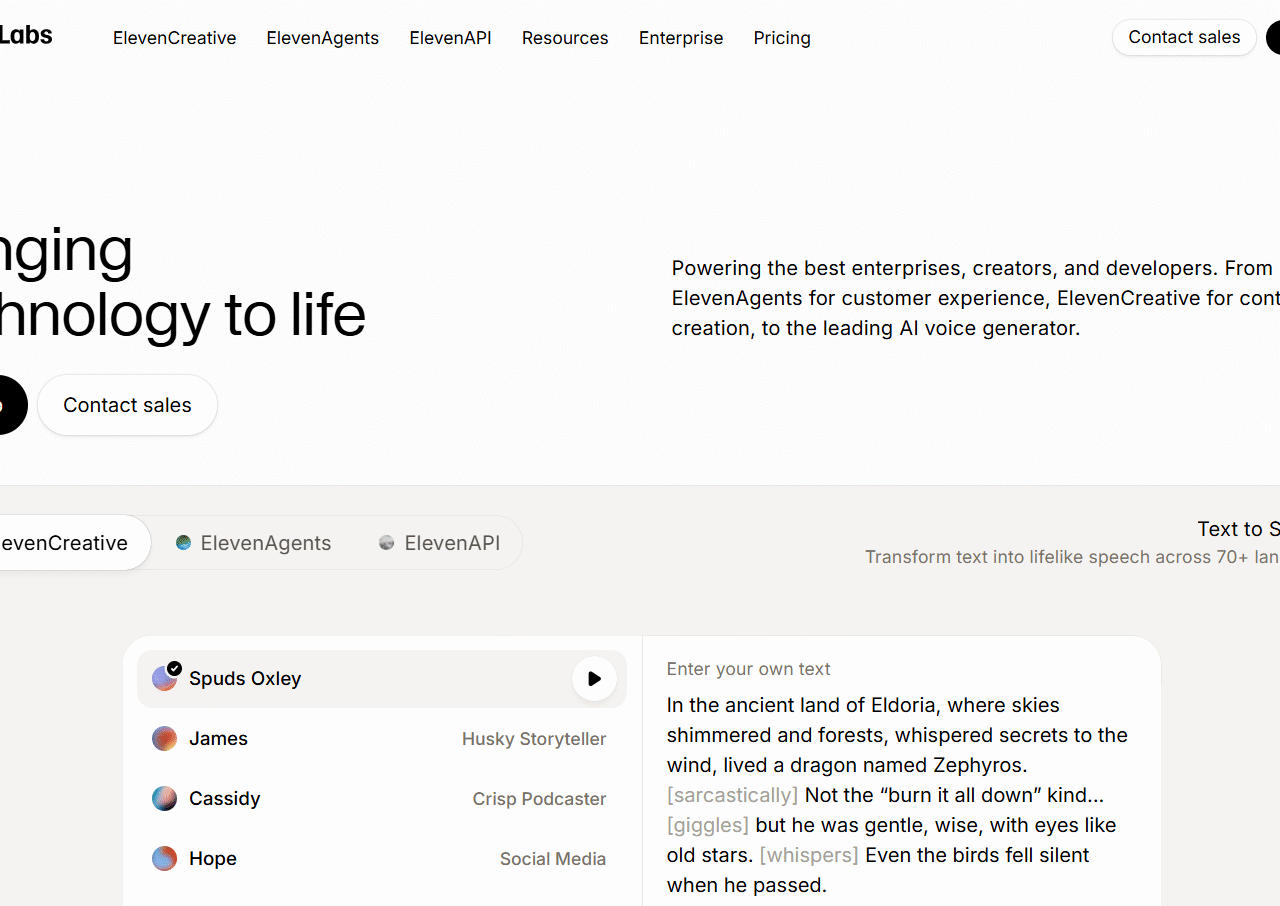The width and height of the screenshot is (1280, 906).
Task: Click Contact sales in the navigation bar
Action: pos(1184,37)
